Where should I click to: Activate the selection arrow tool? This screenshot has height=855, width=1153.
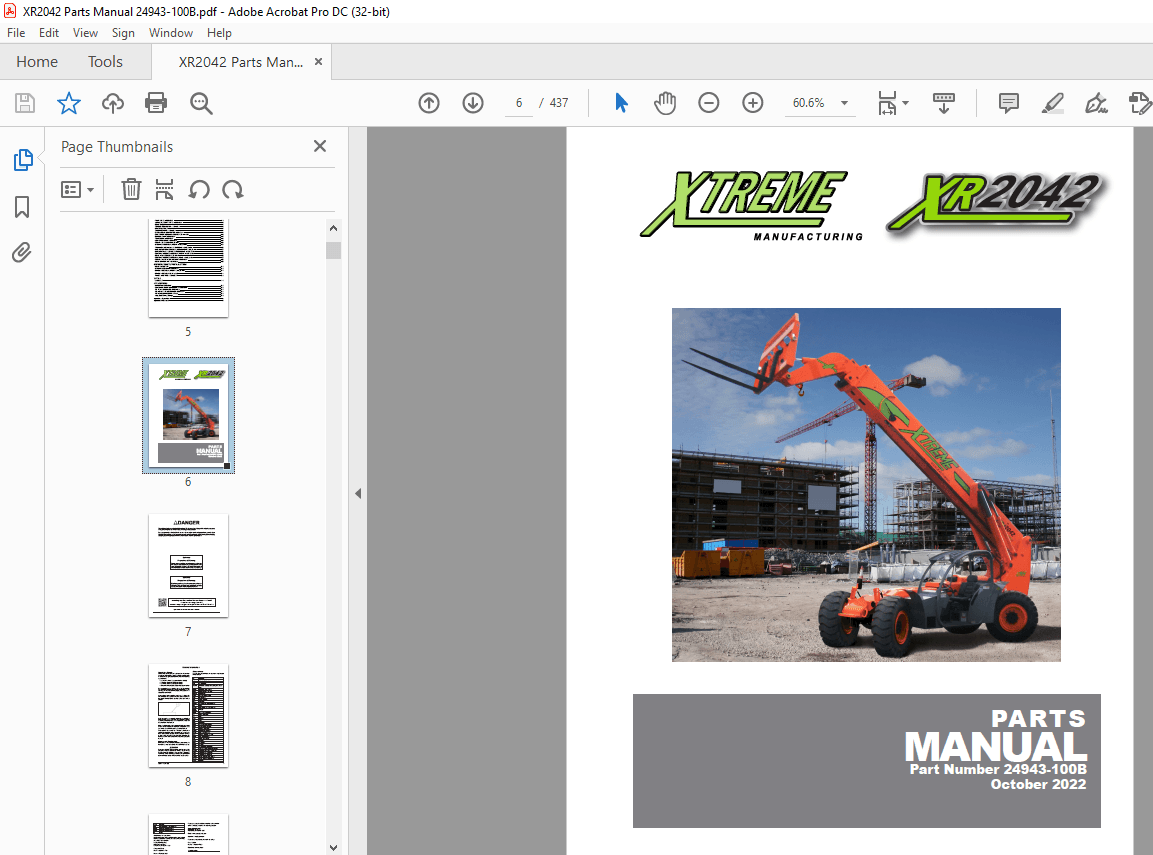(620, 102)
